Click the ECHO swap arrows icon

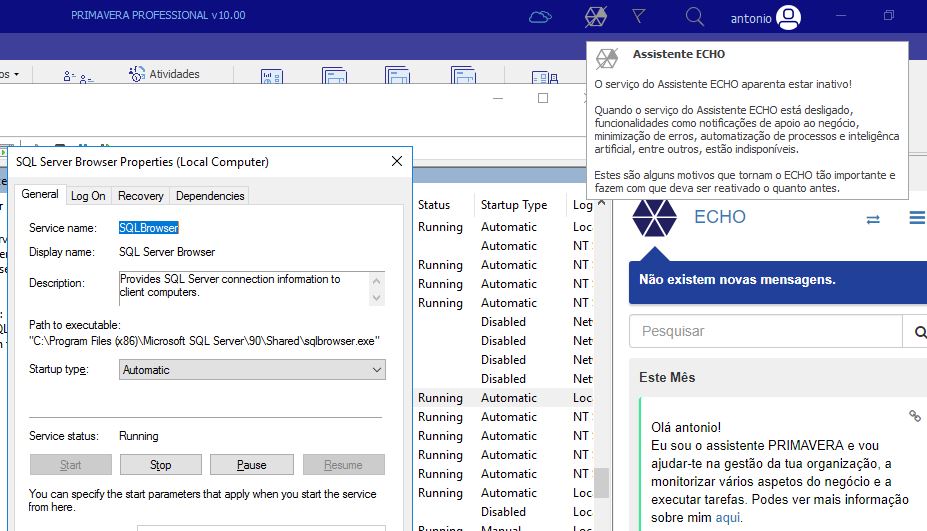point(873,219)
